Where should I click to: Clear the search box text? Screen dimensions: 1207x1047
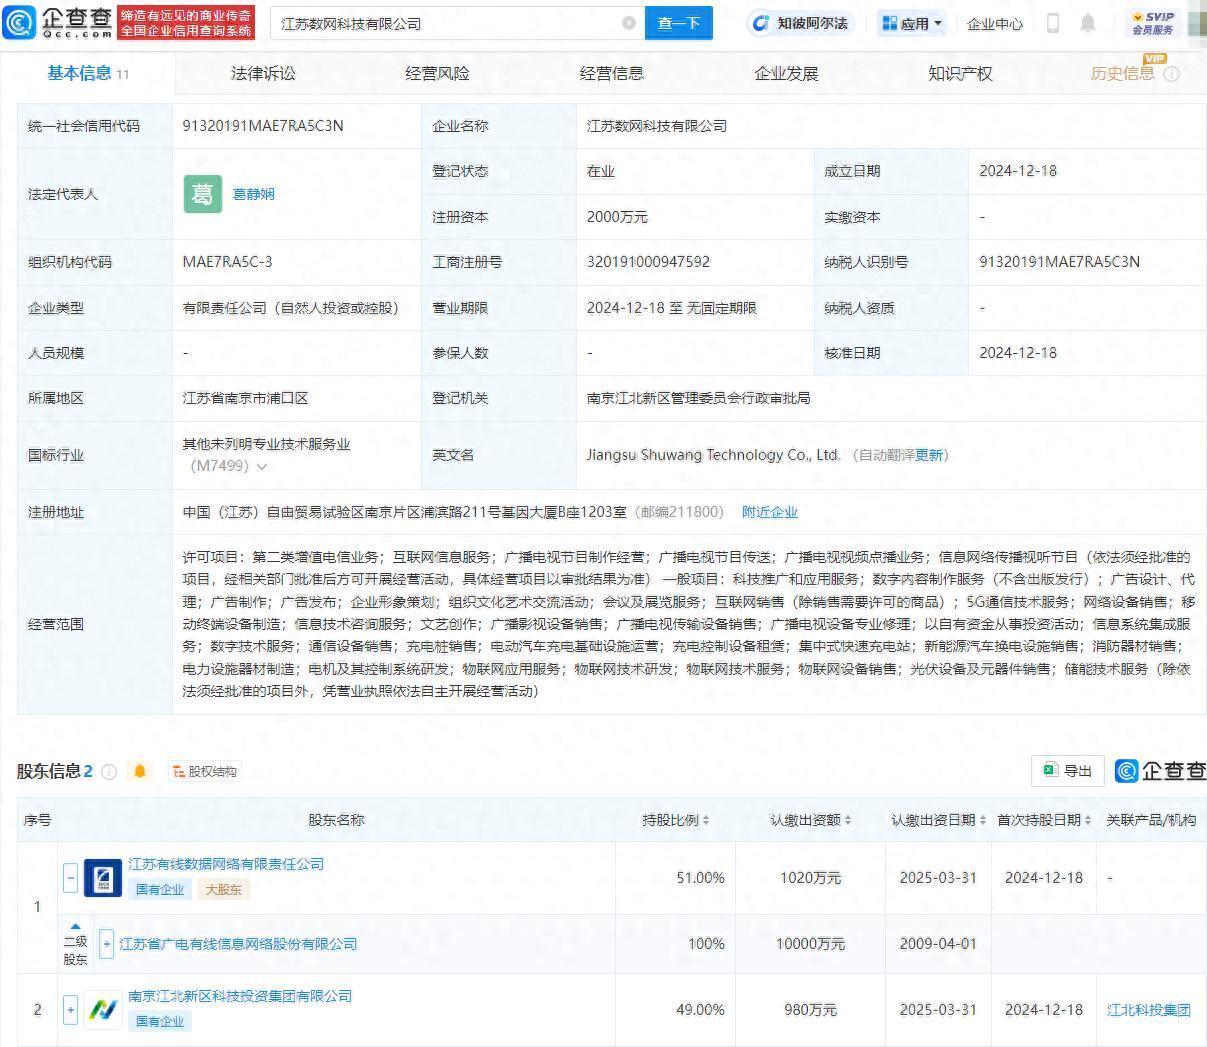point(629,23)
